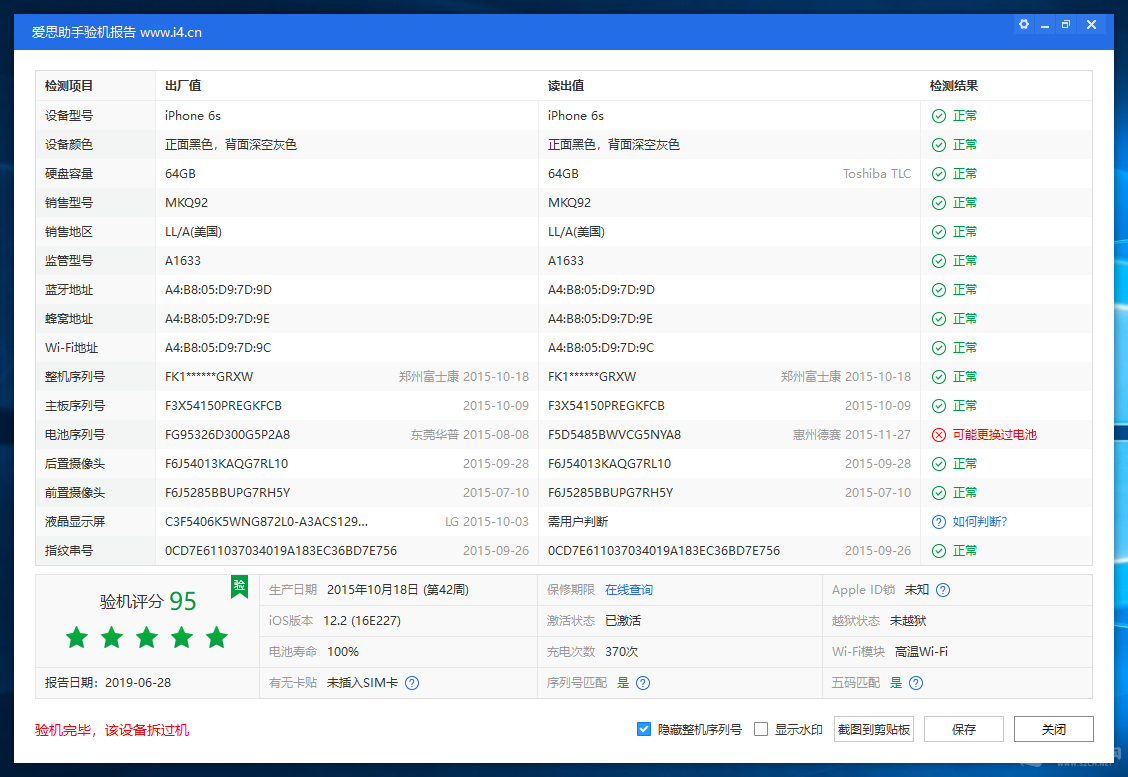Click 检测项目 column header
Image resolution: width=1128 pixels, height=777 pixels.
click(x=69, y=86)
